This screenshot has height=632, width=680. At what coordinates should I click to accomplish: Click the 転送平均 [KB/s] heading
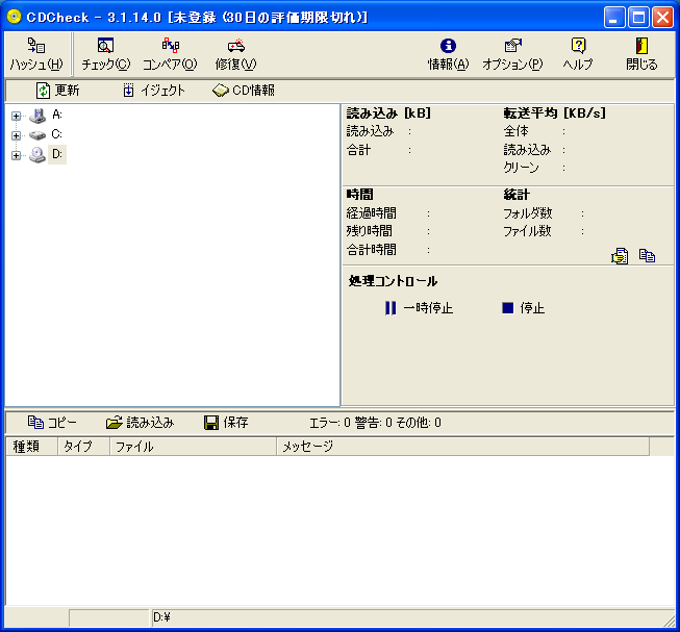(x=554, y=113)
